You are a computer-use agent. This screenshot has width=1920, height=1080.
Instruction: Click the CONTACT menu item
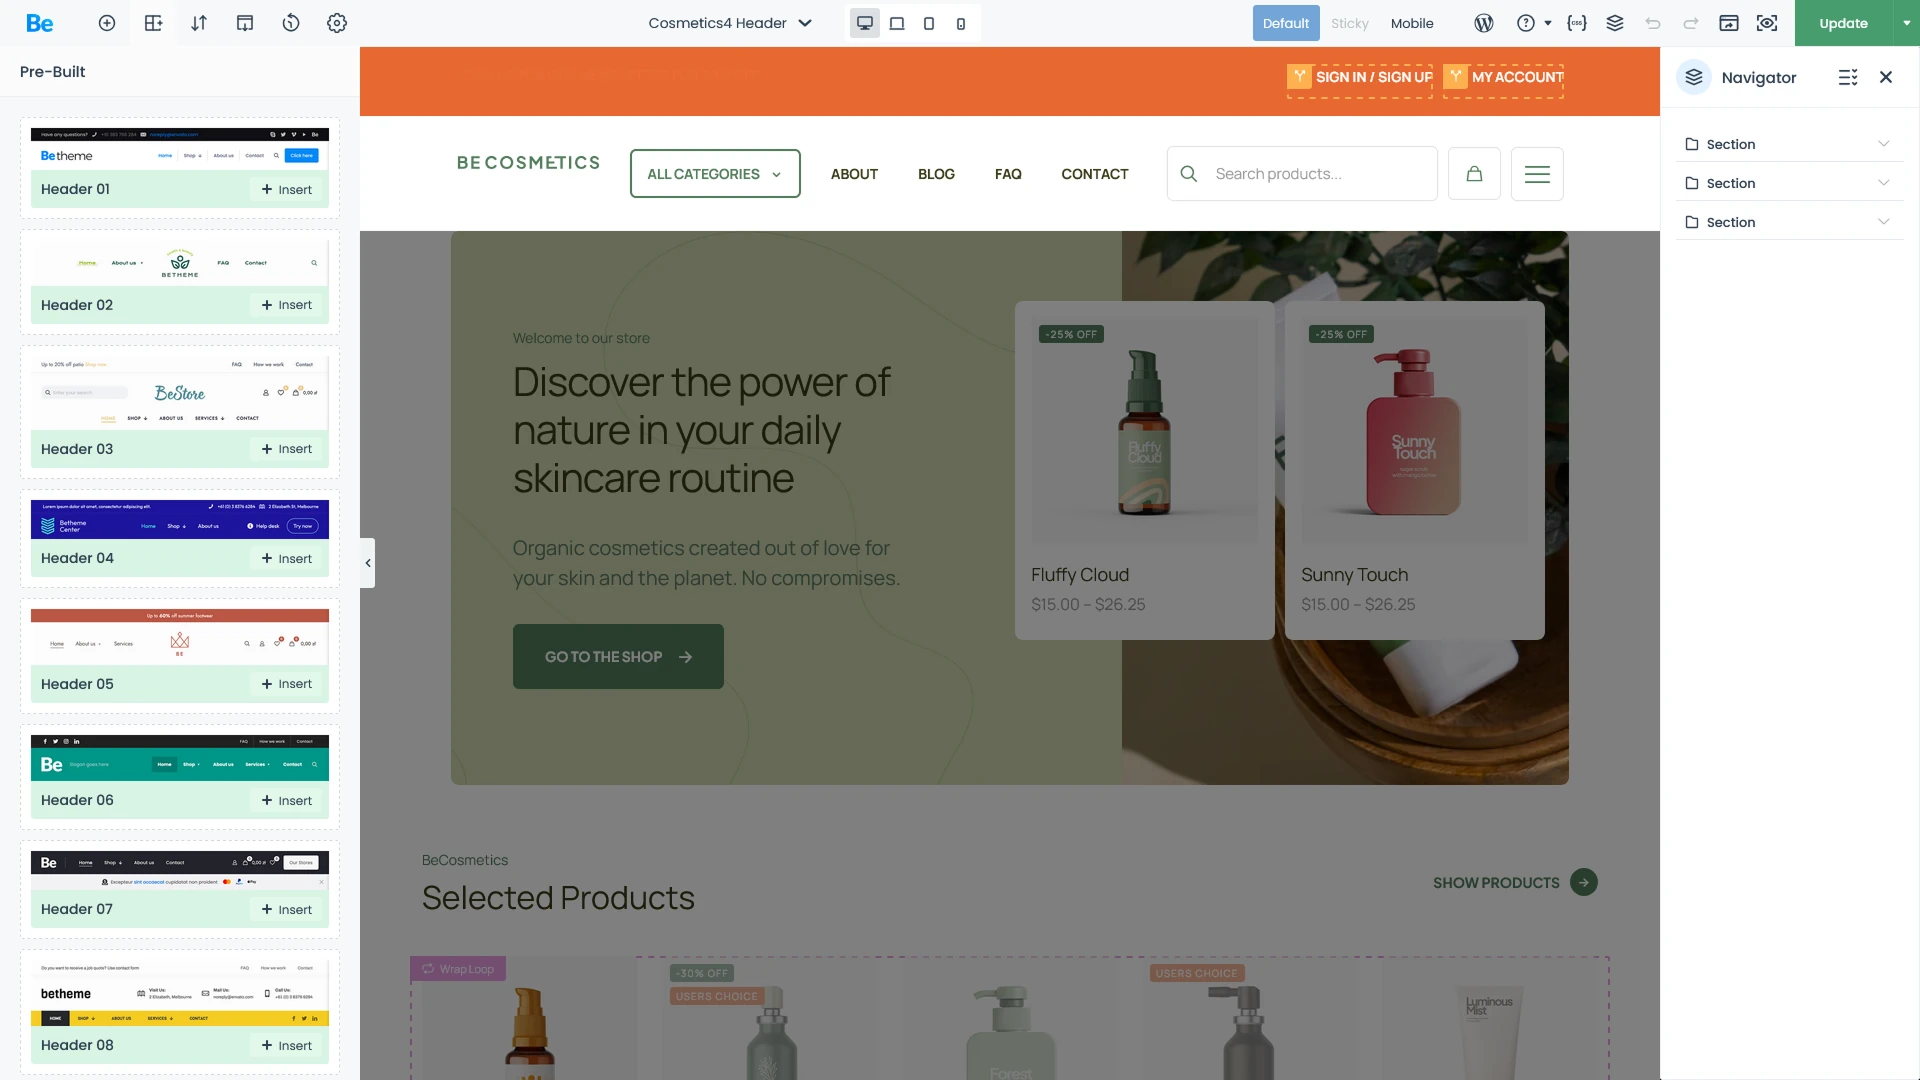(x=1094, y=173)
